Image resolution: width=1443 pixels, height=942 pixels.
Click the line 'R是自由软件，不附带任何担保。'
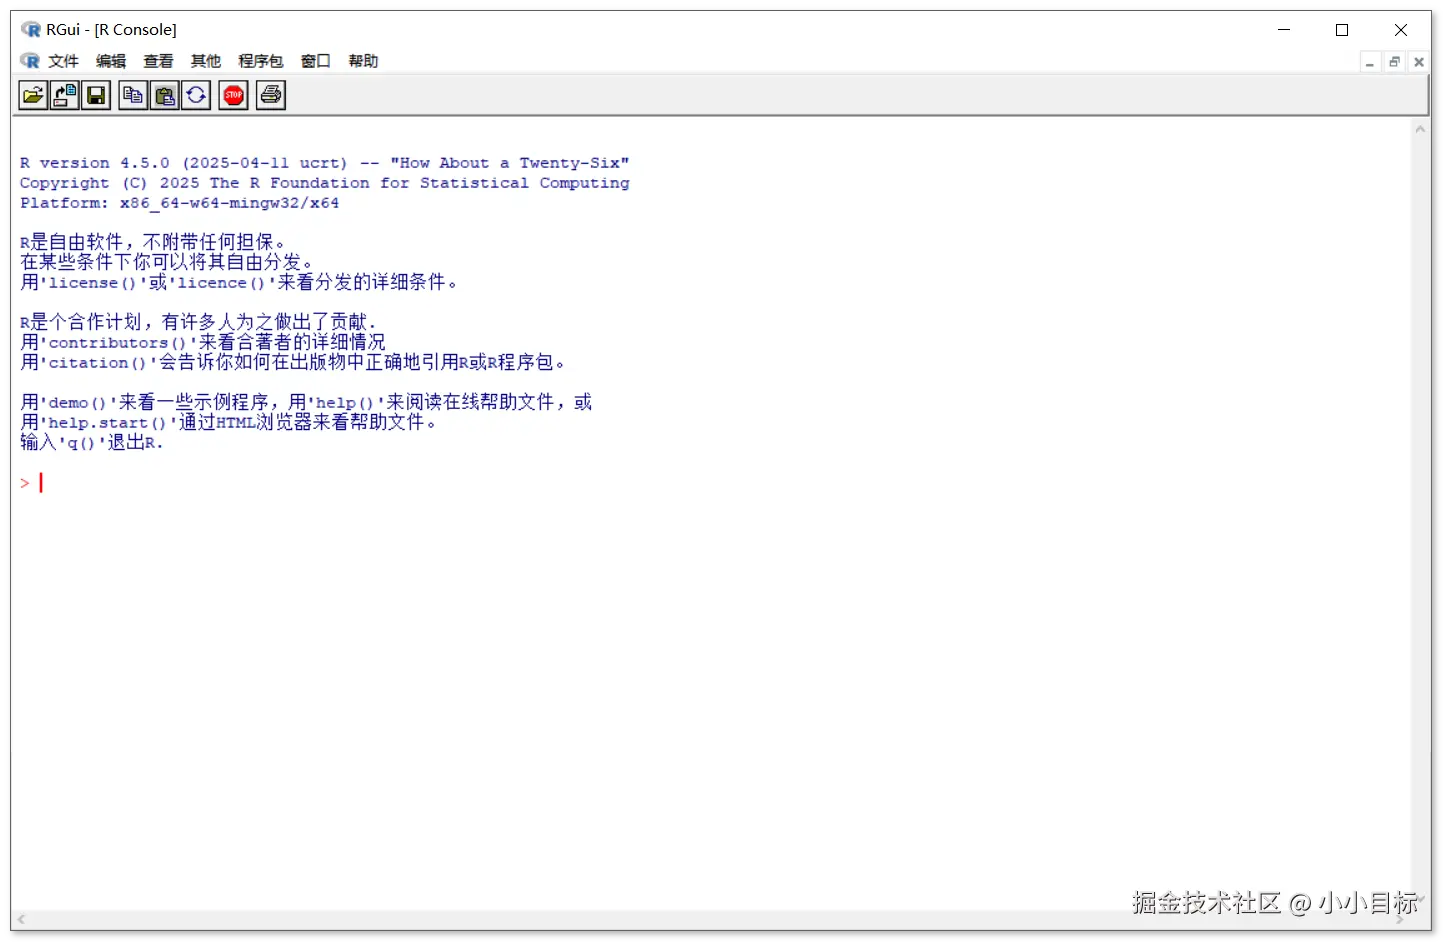(152, 242)
